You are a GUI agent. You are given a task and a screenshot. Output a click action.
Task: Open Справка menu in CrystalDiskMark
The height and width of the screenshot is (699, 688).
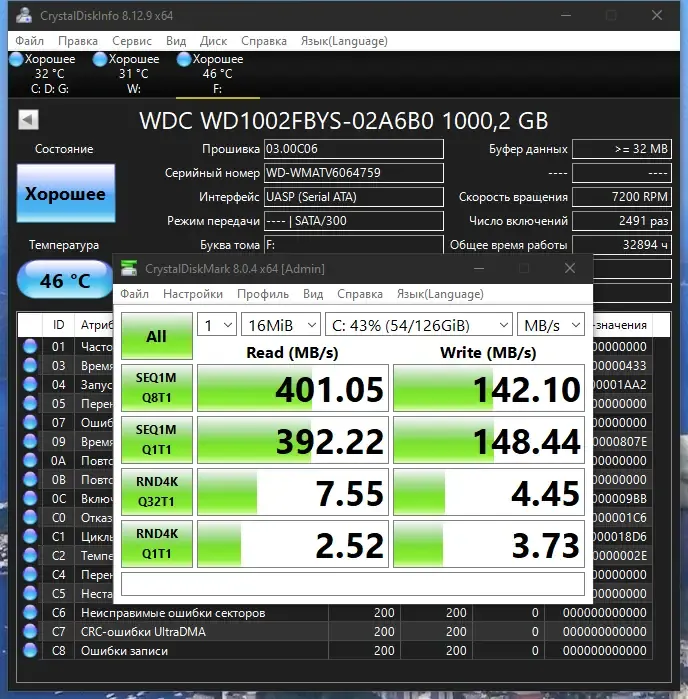(x=359, y=294)
